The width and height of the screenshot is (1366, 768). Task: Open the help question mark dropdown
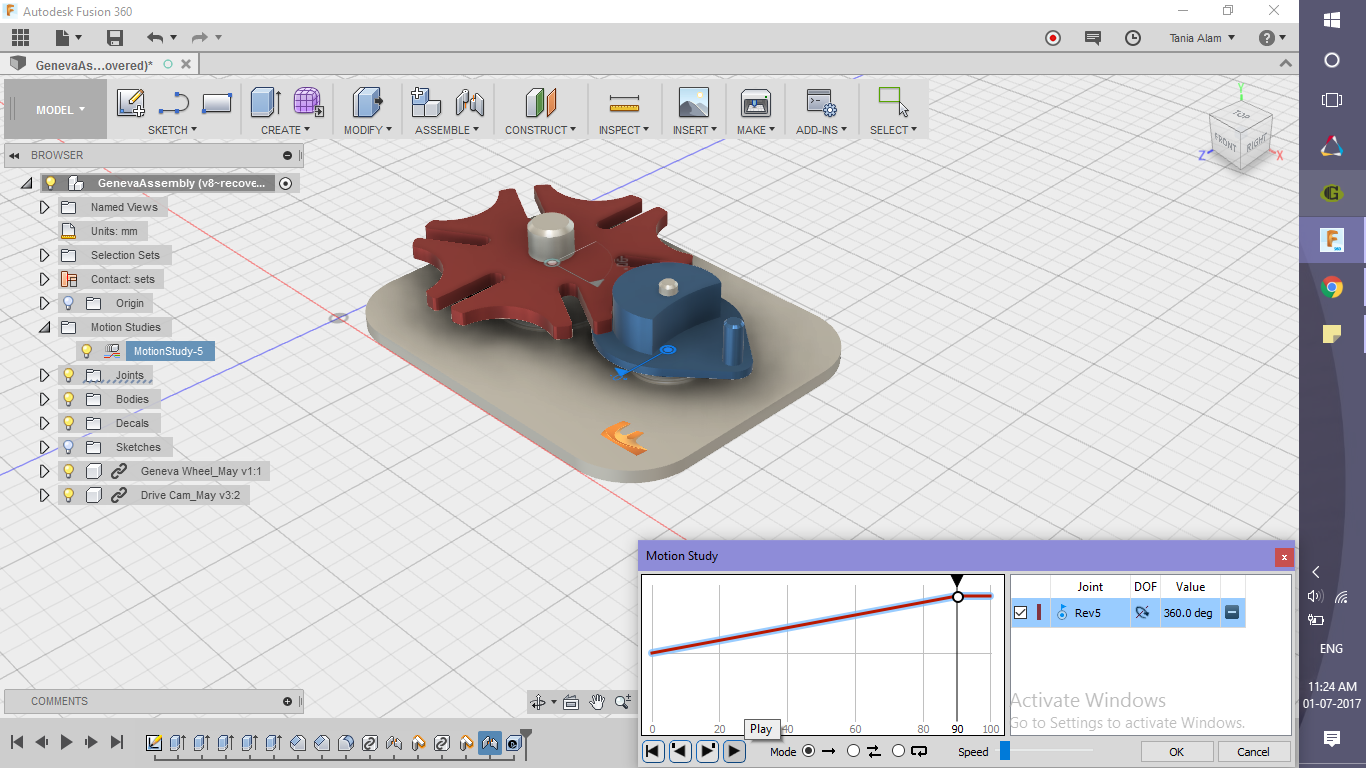point(1272,38)
